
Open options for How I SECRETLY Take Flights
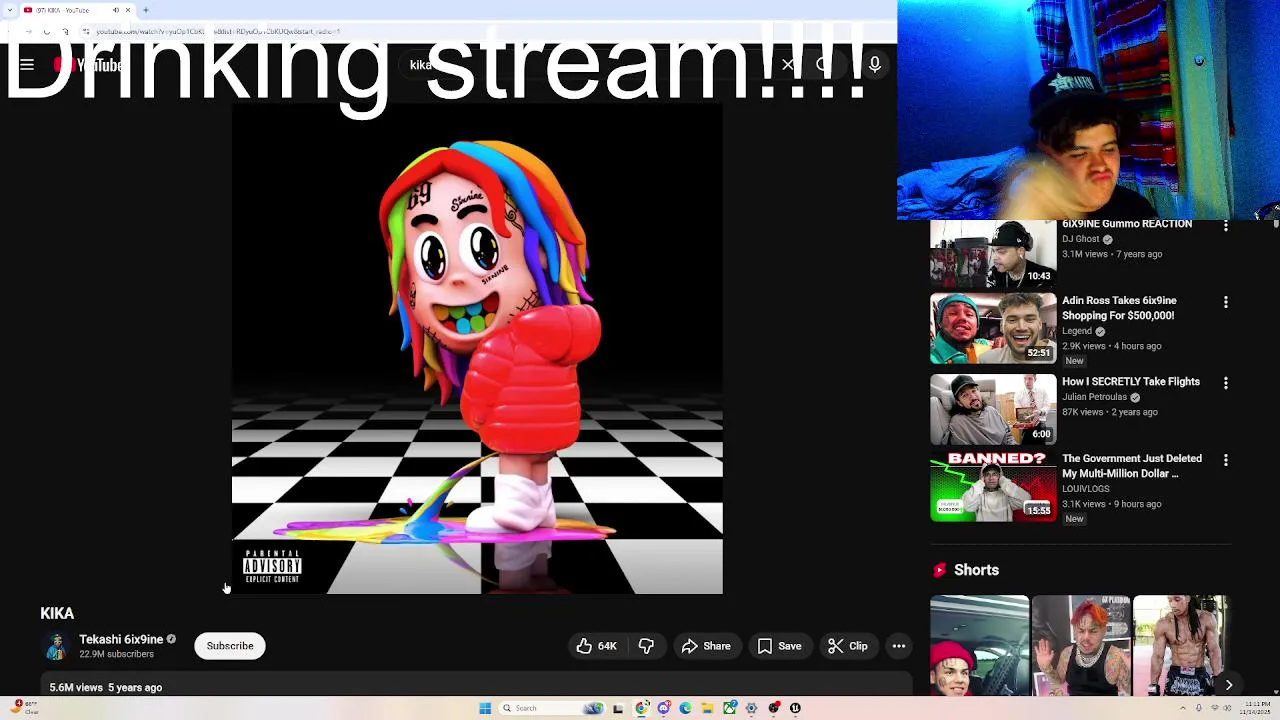[1226, 383]
